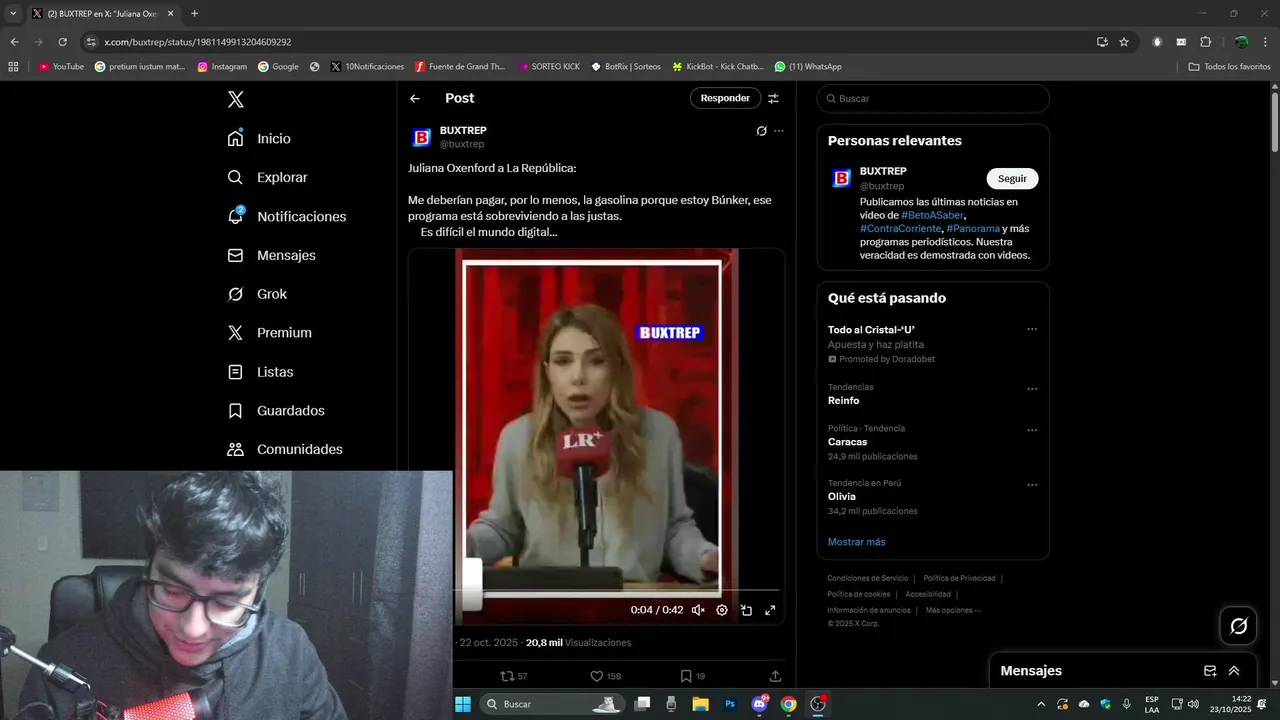Open options for Todo al Cristal-'U' promo
Image resolution: width=1280 pixels, height=720 pixels.
coord(1032,329)
